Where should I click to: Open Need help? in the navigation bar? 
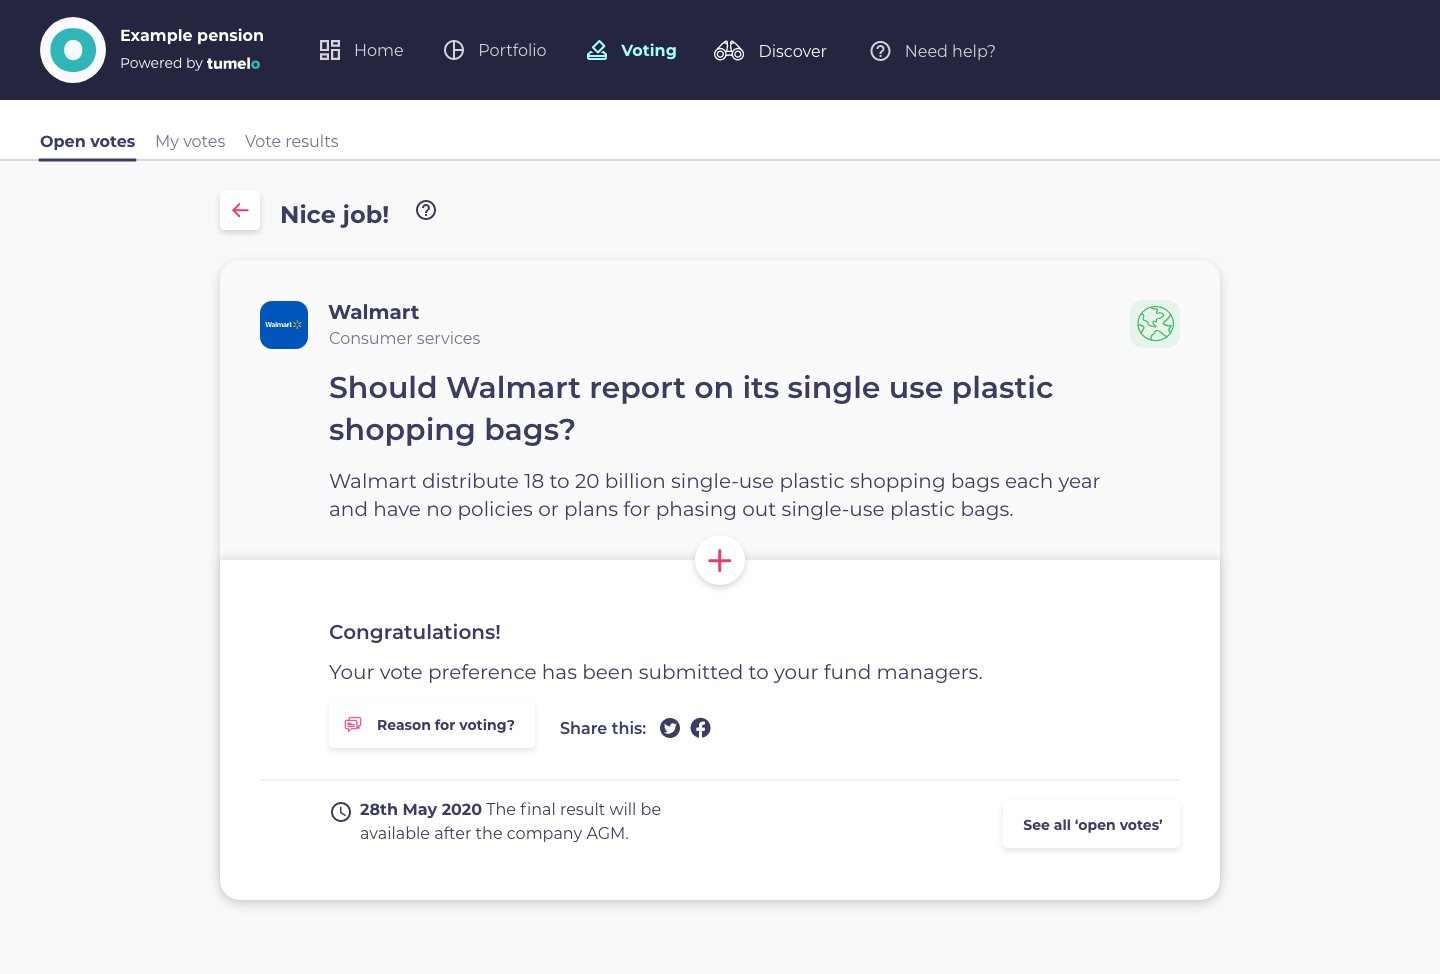(x=932, y=50)
